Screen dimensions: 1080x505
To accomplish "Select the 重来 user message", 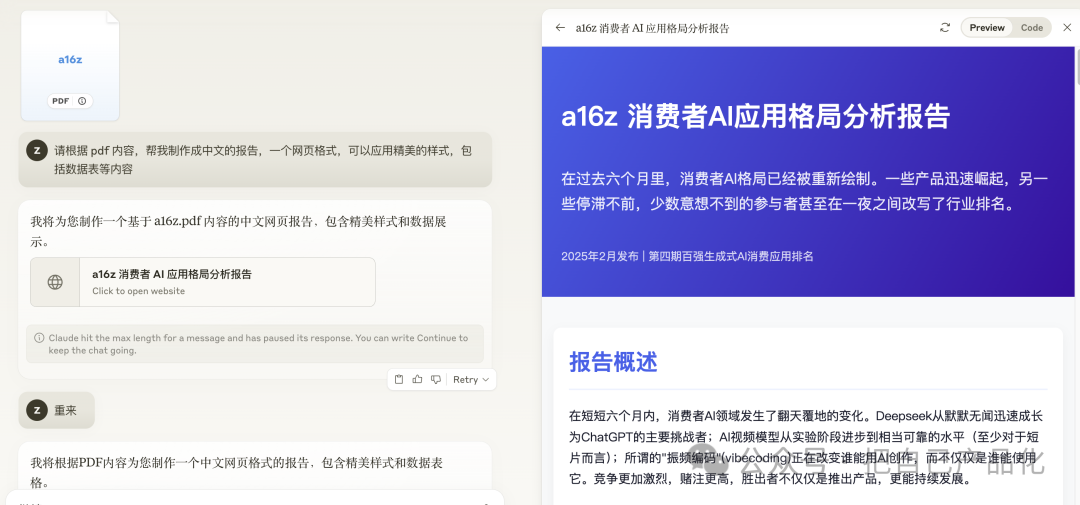I will [x=56, y=411].
